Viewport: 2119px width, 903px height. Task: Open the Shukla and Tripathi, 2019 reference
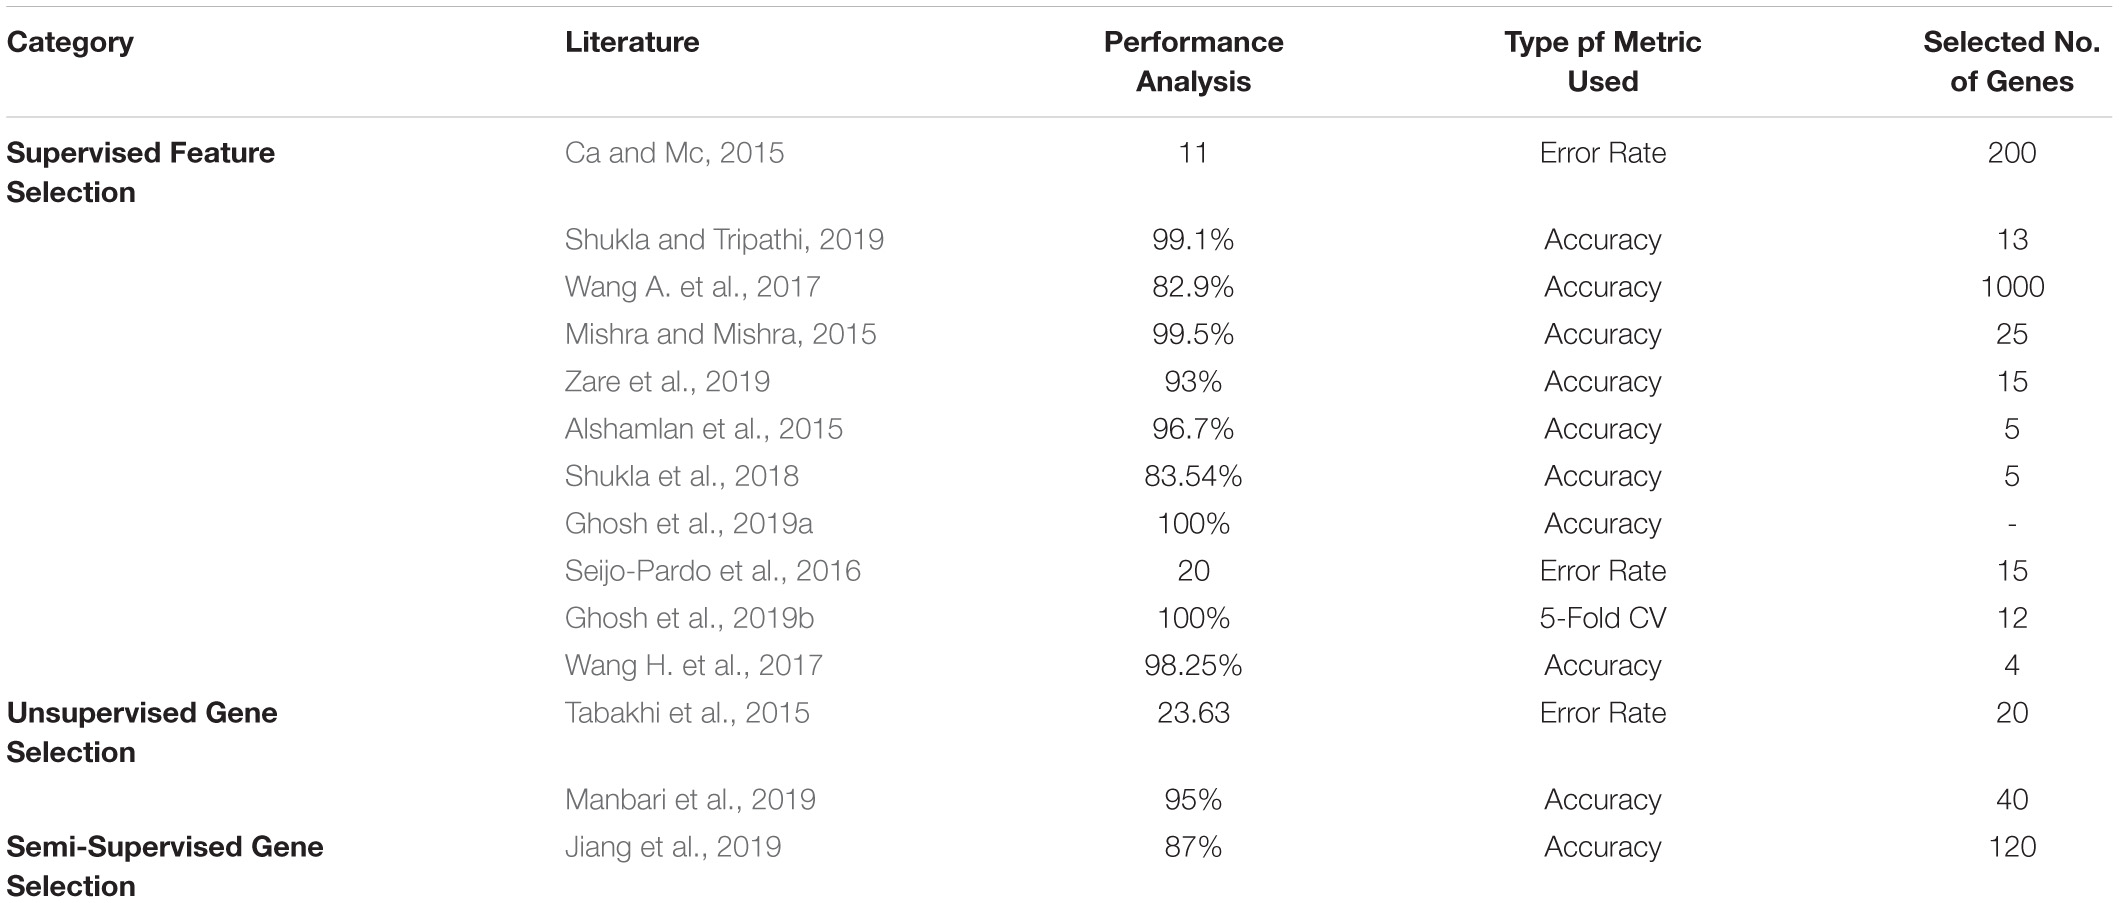(x=724, y=240)
